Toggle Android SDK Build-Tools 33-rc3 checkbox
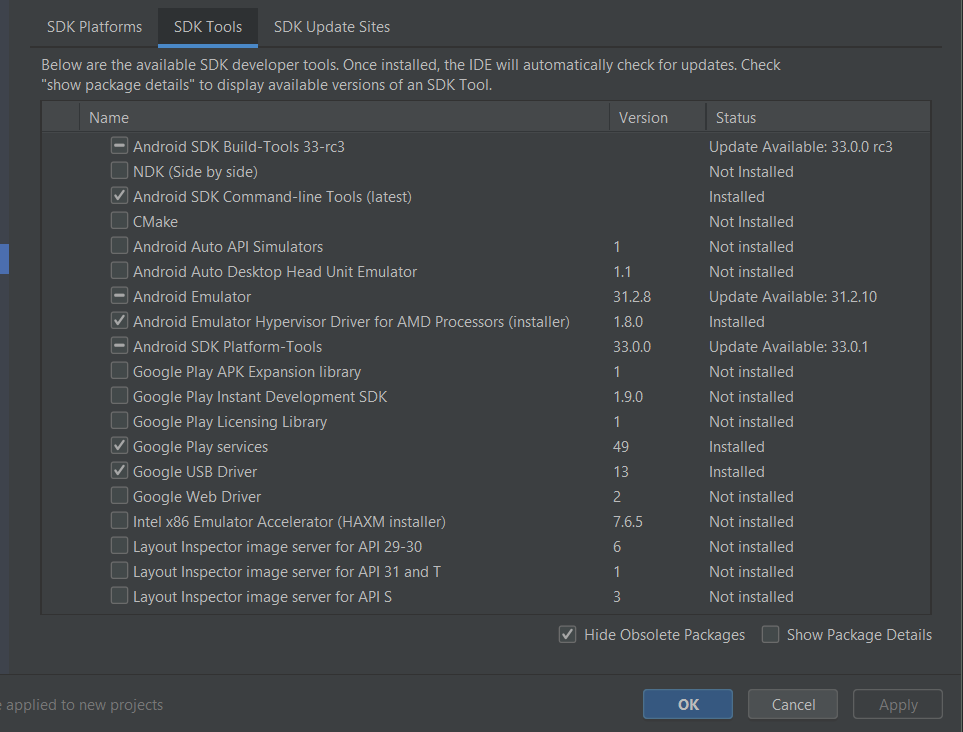Screen dimensions: 963x732 tap(119, 147)
